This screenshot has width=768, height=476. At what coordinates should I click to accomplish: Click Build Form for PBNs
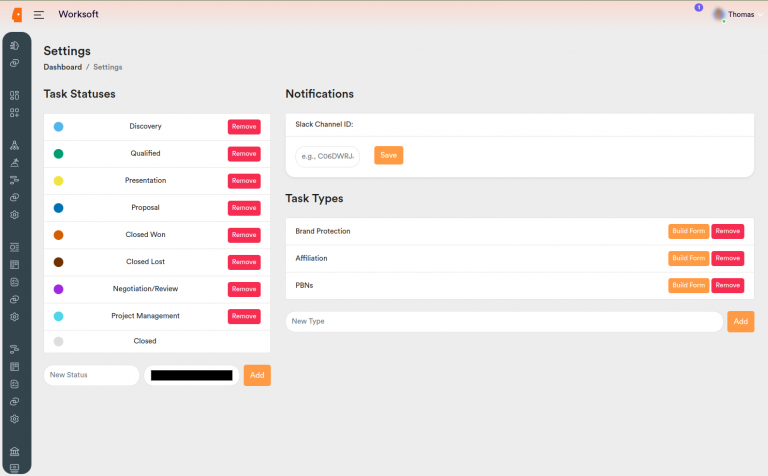coord(688,286)
